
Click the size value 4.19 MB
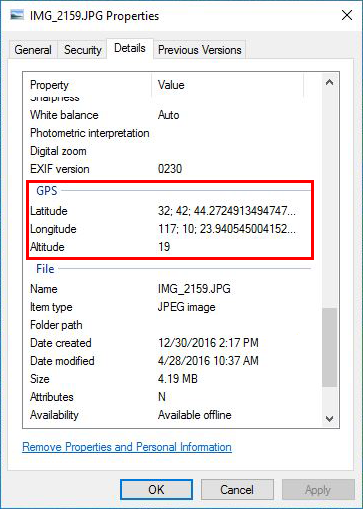click(178, 379)
